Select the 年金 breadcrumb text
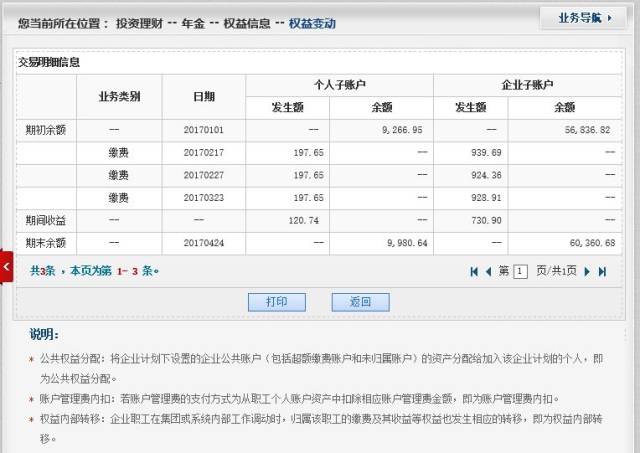Viewport: 640px width, 453px height. tap(193, 24)
